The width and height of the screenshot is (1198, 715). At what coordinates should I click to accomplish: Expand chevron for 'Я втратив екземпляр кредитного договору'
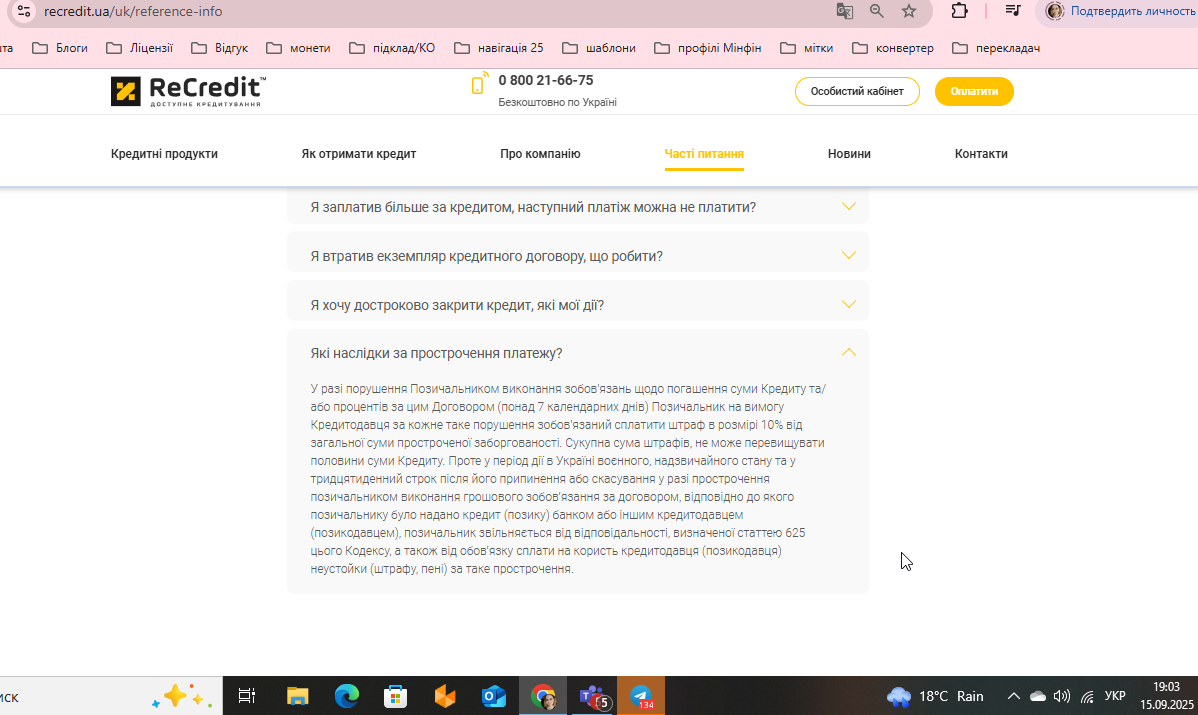[848, 255]
